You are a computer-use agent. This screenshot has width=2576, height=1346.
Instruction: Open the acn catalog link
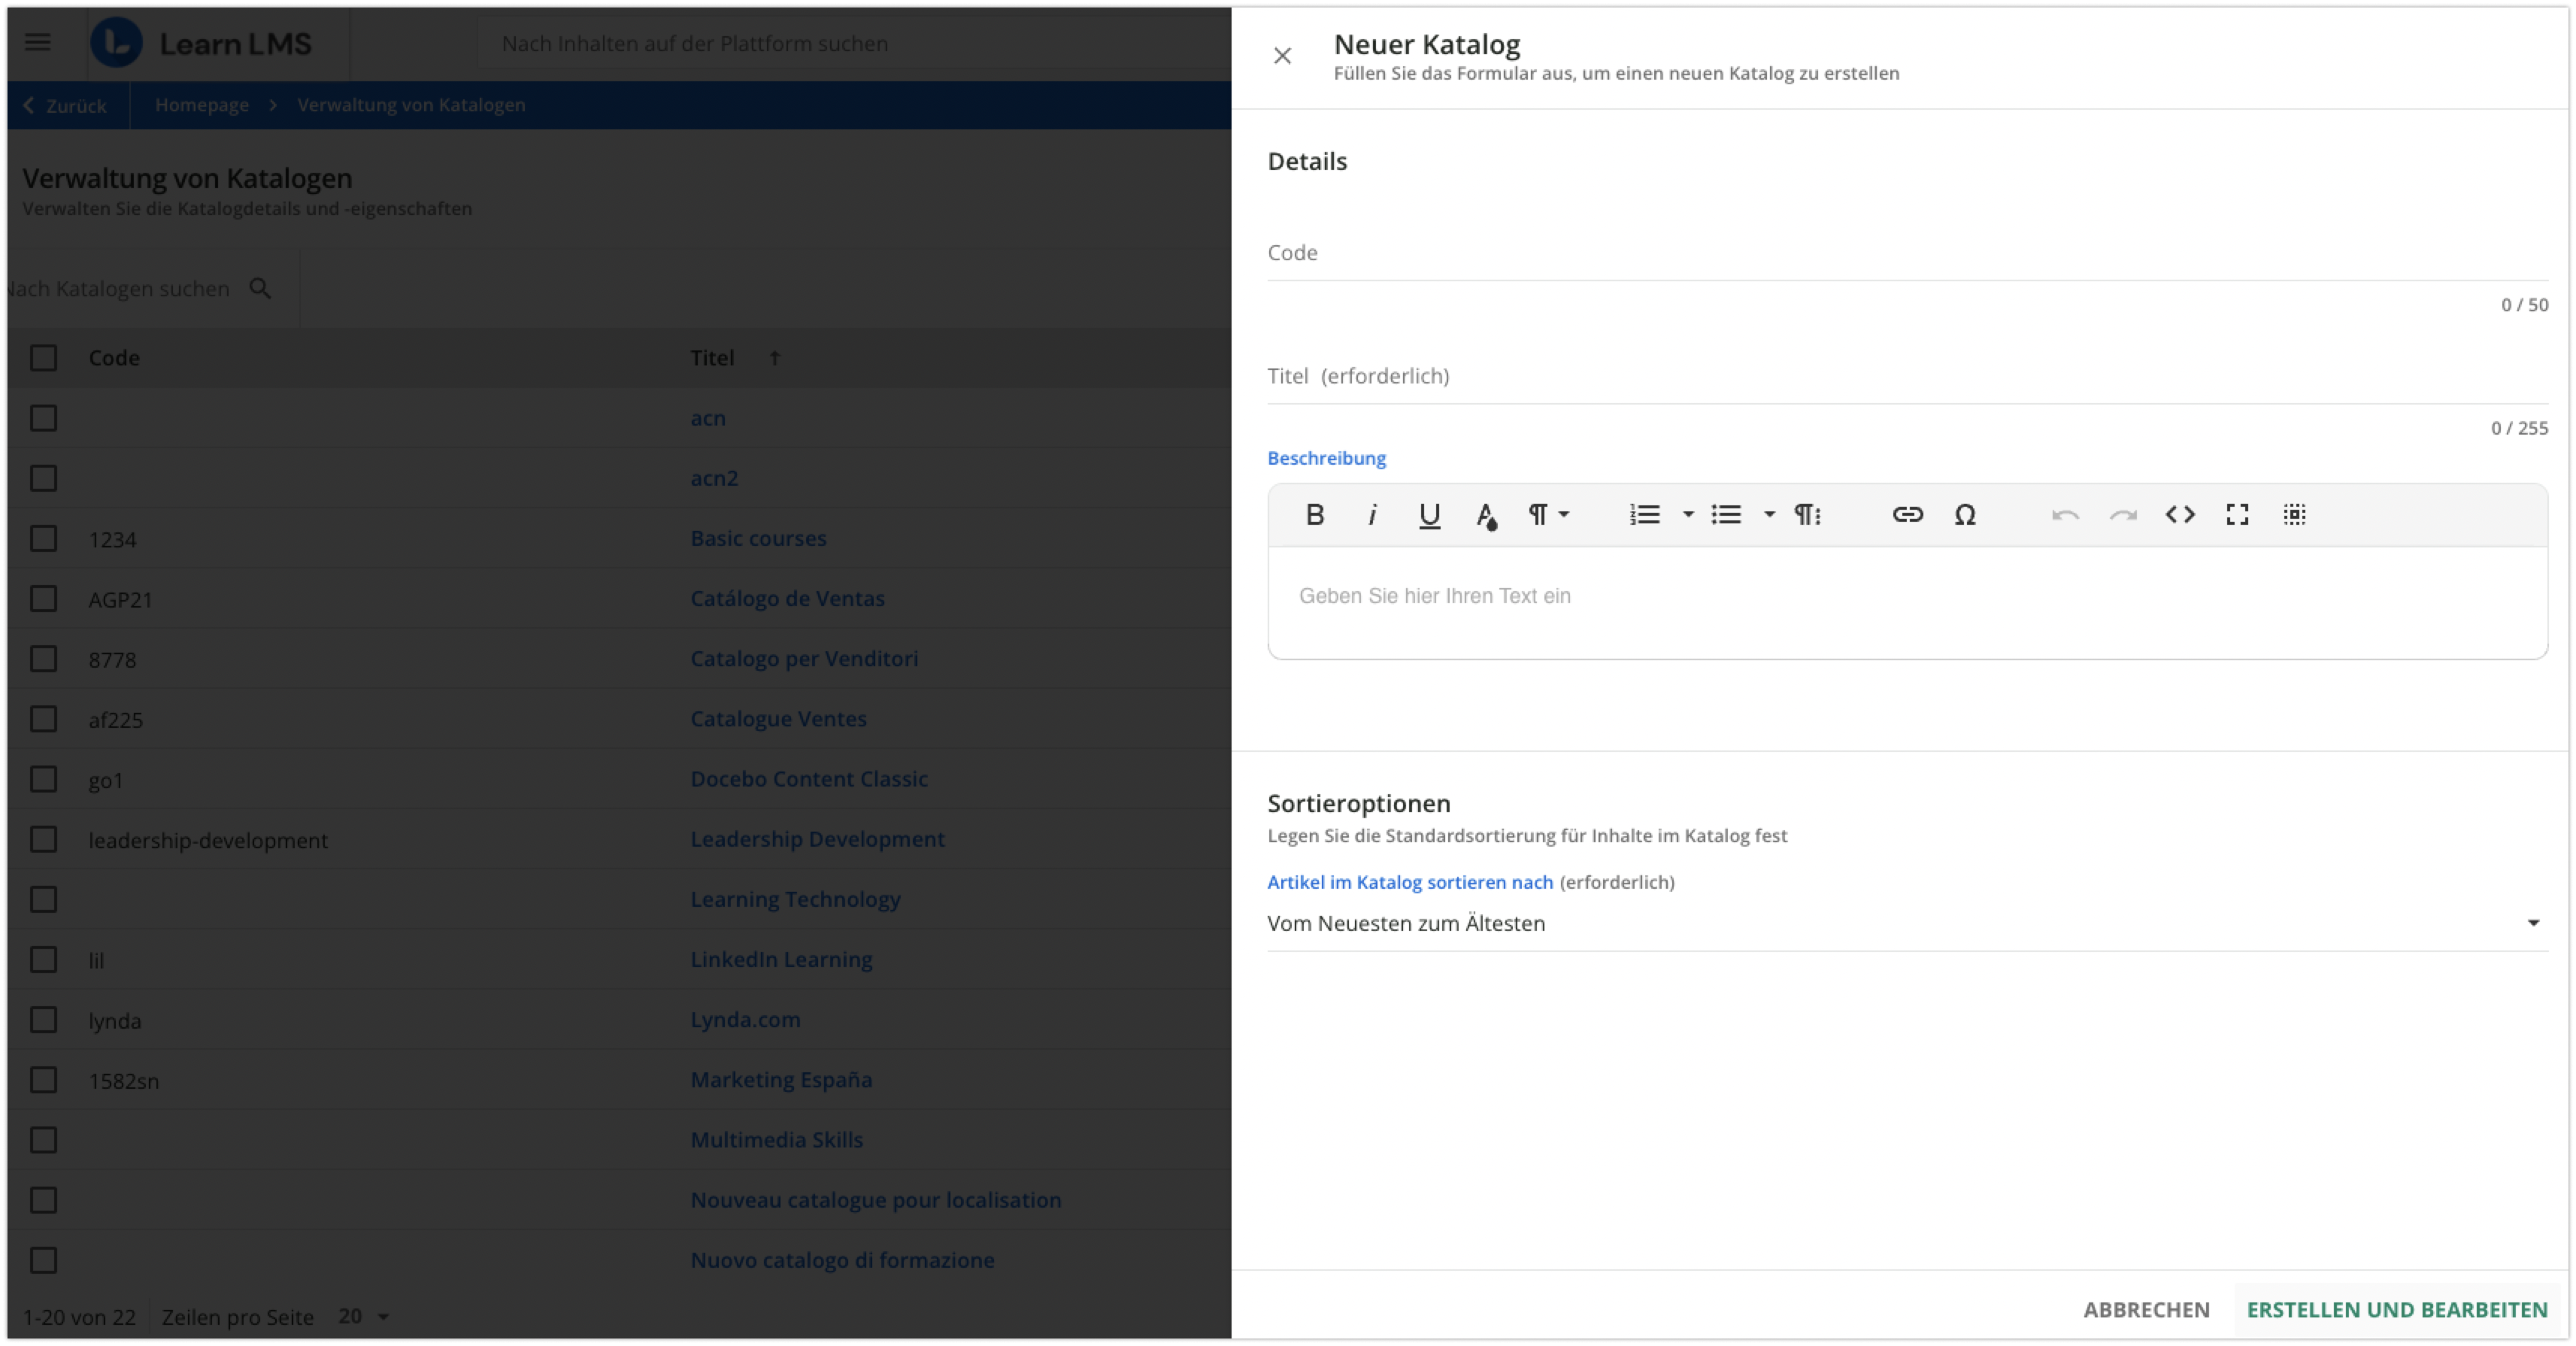[x=708, y=418]
